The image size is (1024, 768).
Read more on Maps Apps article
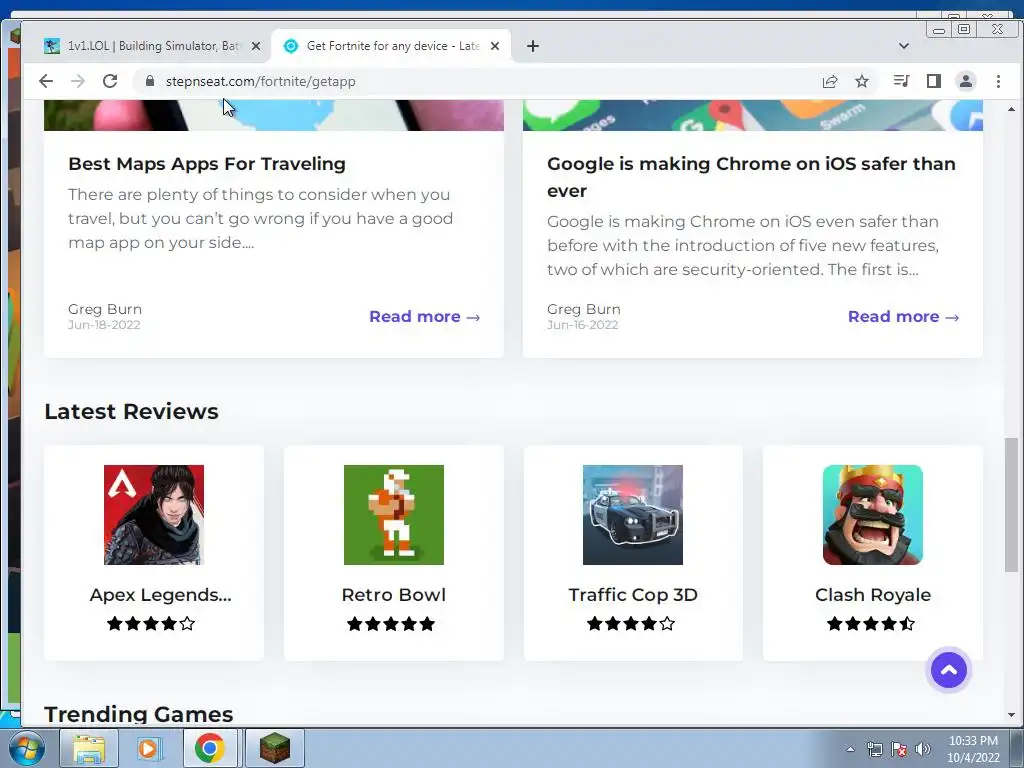[424, 317]
